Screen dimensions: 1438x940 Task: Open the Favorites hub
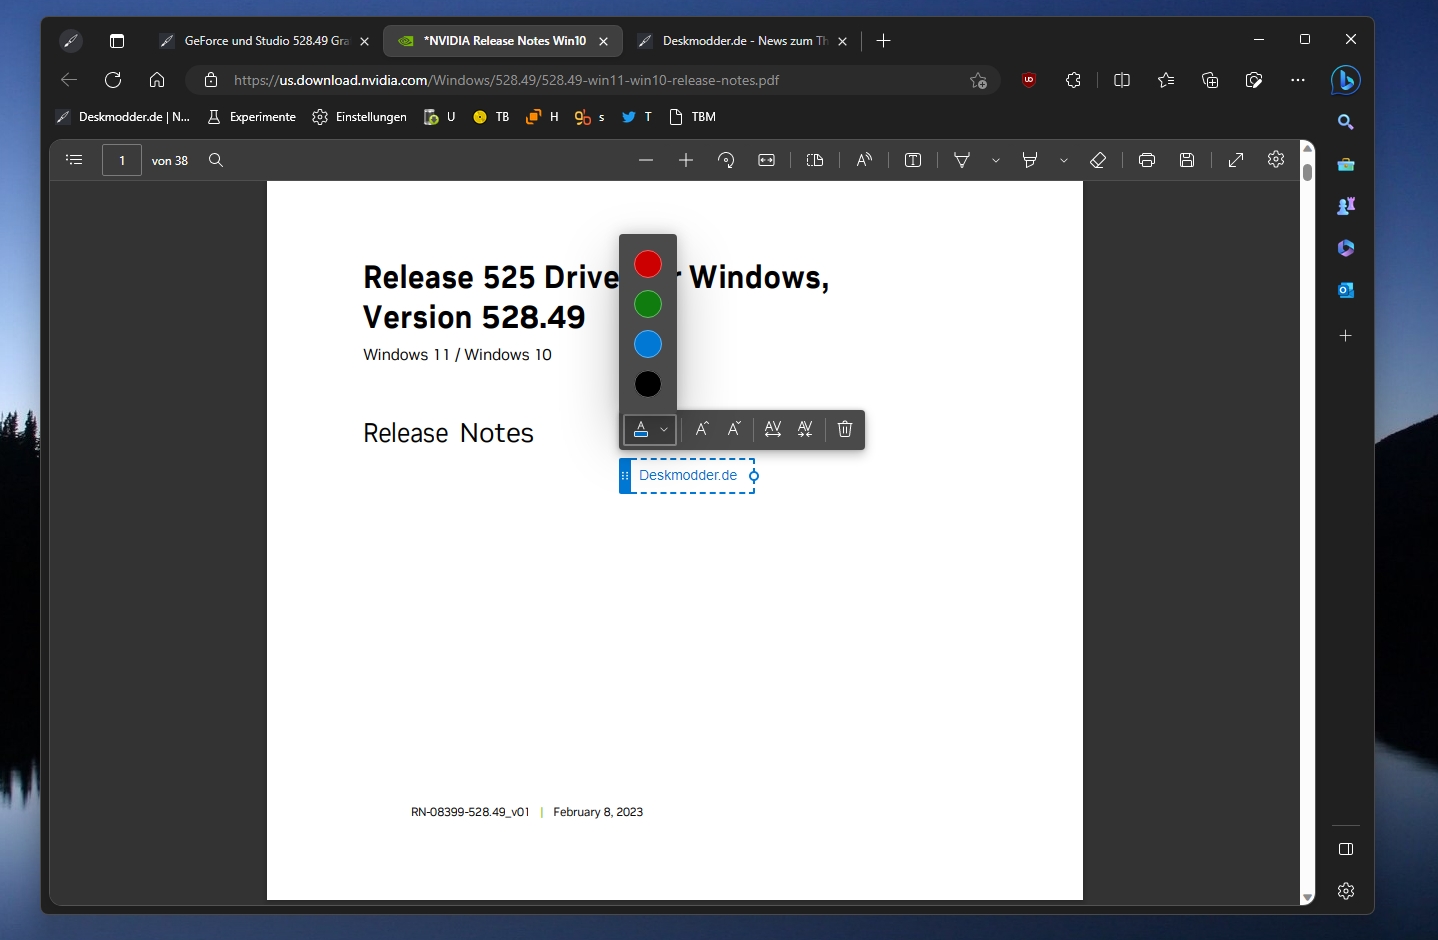1166,80
